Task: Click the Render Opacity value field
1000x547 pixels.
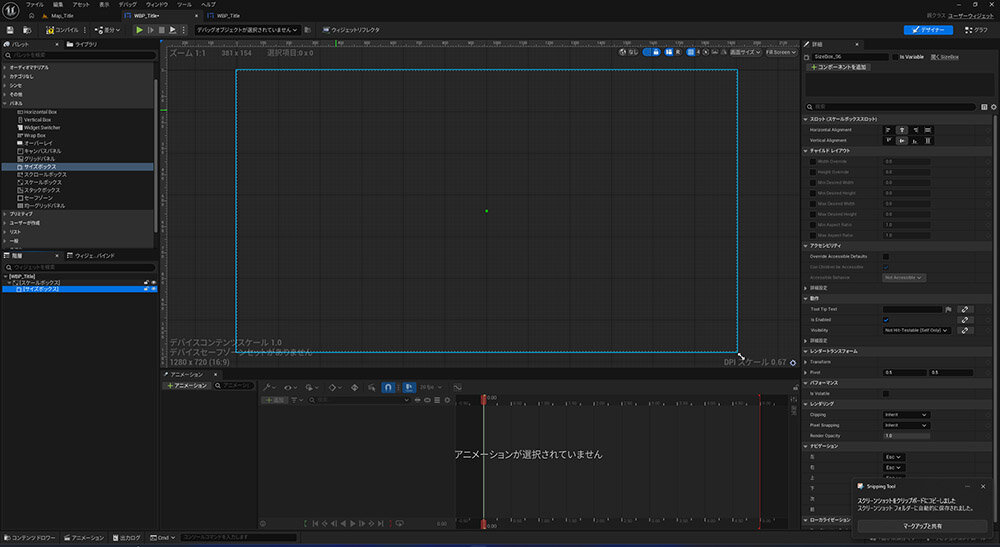Action: tap(906, 435)
